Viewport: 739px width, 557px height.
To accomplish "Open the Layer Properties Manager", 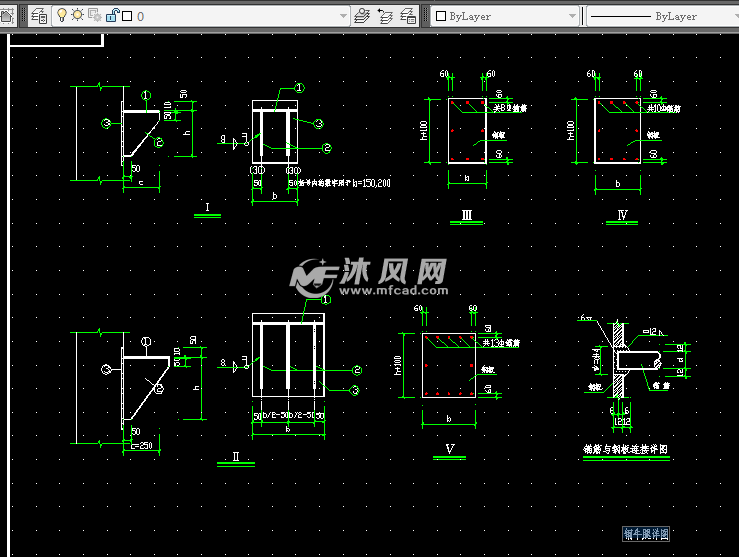I will coord(39,16).
